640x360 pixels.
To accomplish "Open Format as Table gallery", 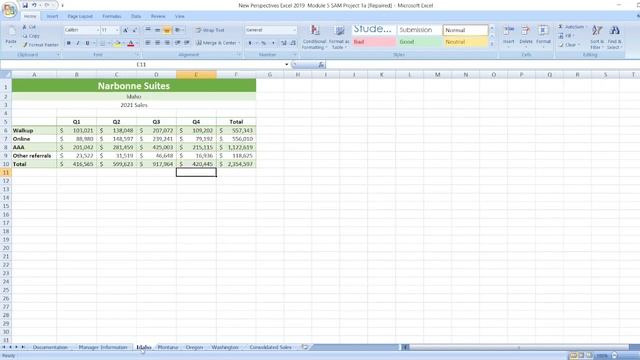I will pos(339,37).
